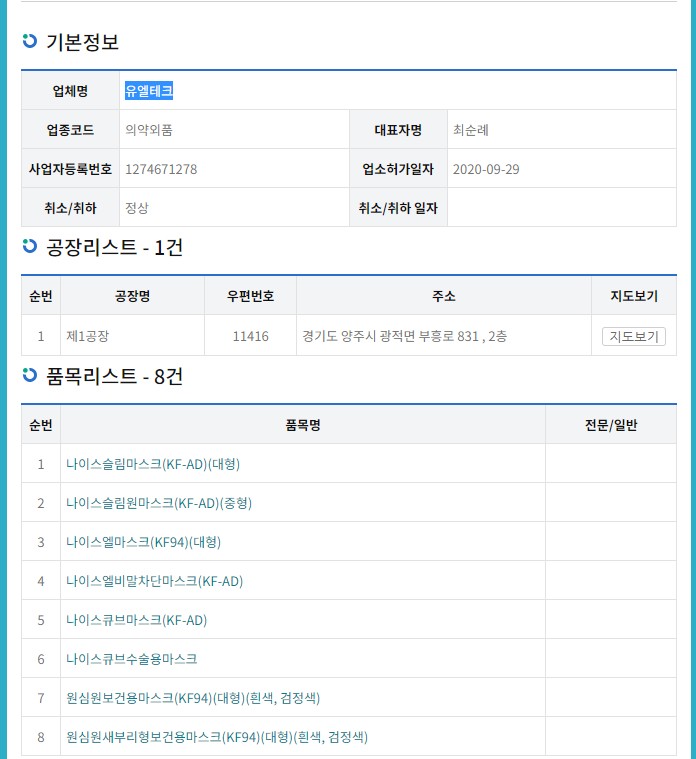The height and width of the screenshot is (759, 696).
Task: Open product link 나이스엘비말차단마스크(KF-AD)
Action: click(154, 581)
